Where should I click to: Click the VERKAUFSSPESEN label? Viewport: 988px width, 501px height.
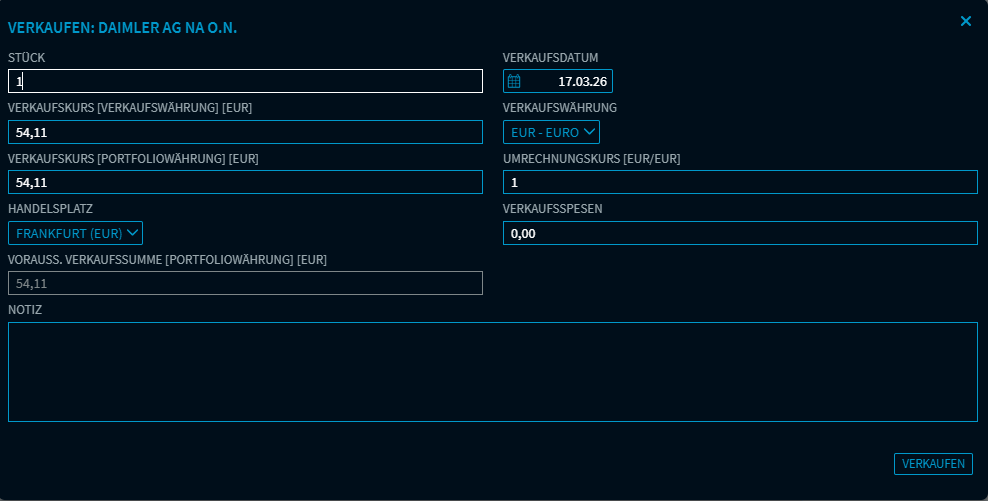552,209
